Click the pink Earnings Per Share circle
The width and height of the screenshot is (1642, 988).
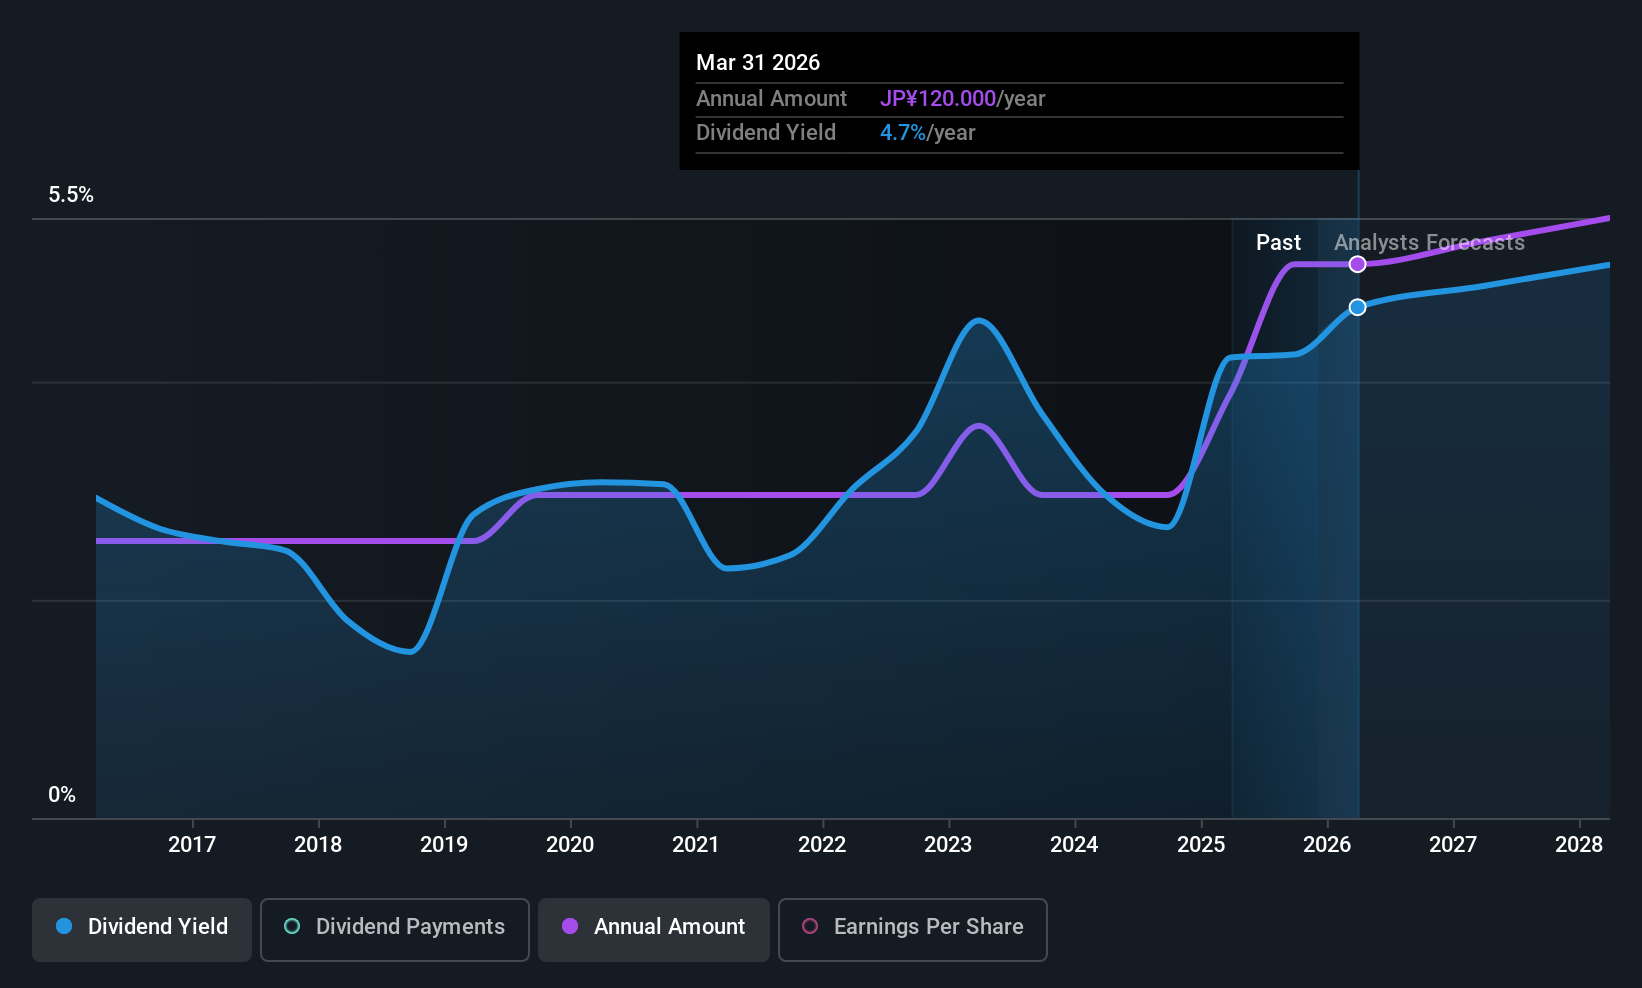810,926
